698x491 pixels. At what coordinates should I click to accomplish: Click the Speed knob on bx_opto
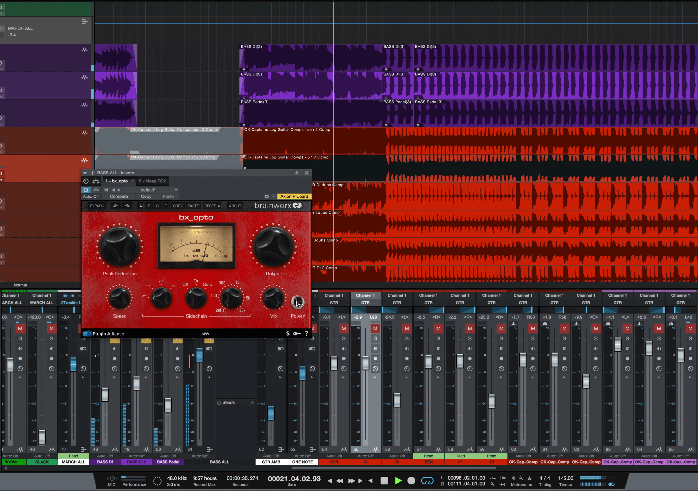click(119, 298)
